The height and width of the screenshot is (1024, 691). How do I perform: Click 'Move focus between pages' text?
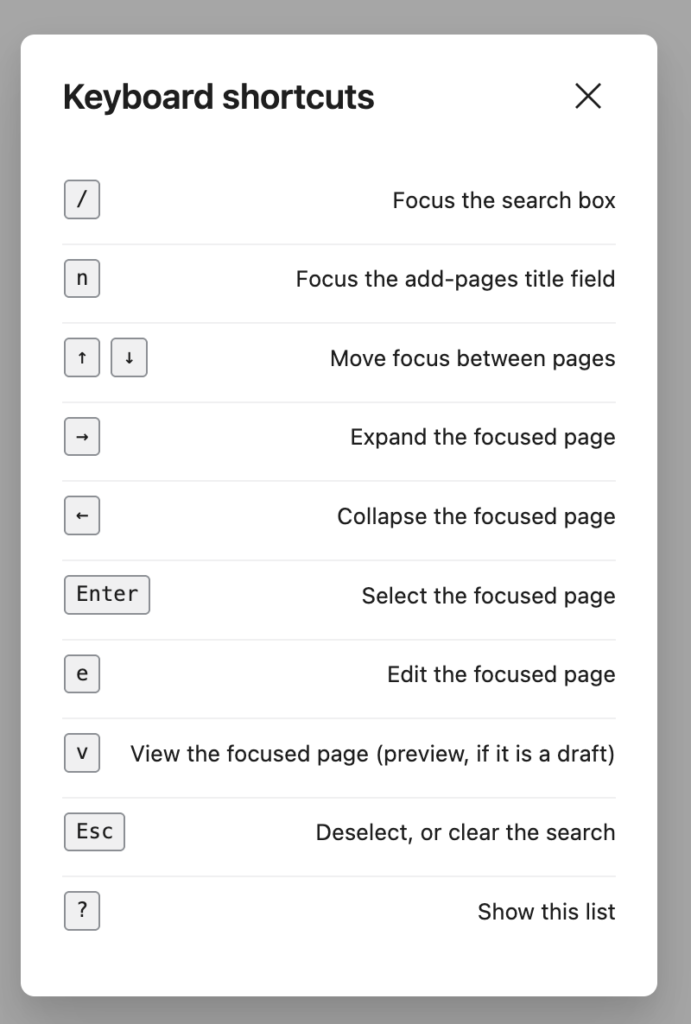coord(472,359)
